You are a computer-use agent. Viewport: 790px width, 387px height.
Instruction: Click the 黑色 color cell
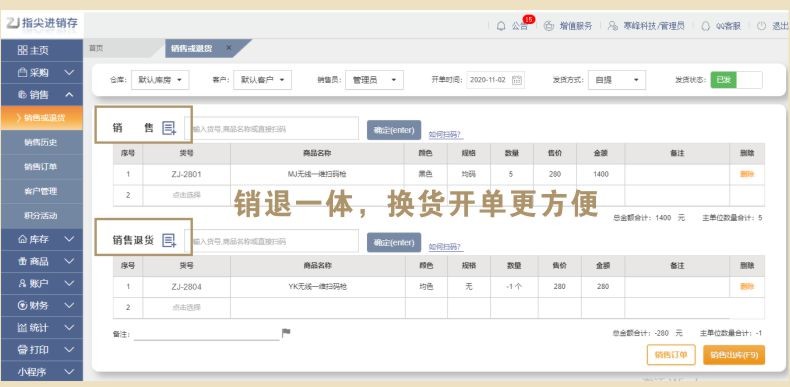tap(425, 174)
